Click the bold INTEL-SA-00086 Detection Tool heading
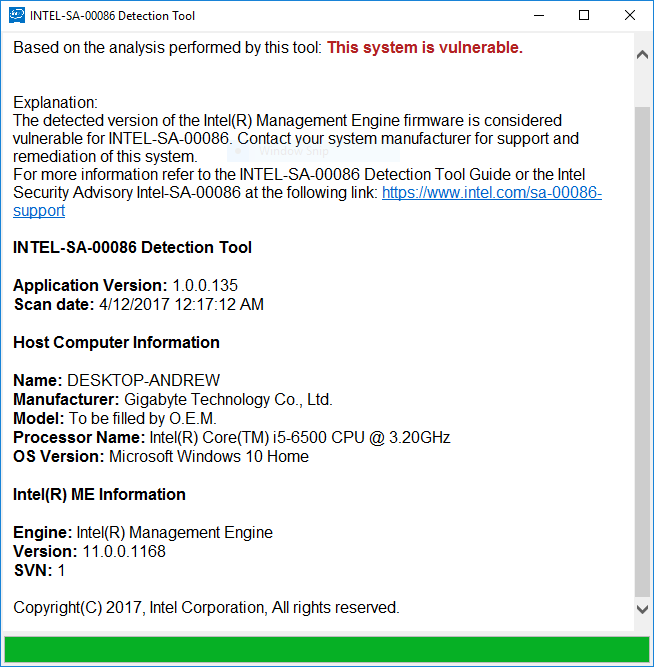This screenshot has width=654, height=667. 132,248
